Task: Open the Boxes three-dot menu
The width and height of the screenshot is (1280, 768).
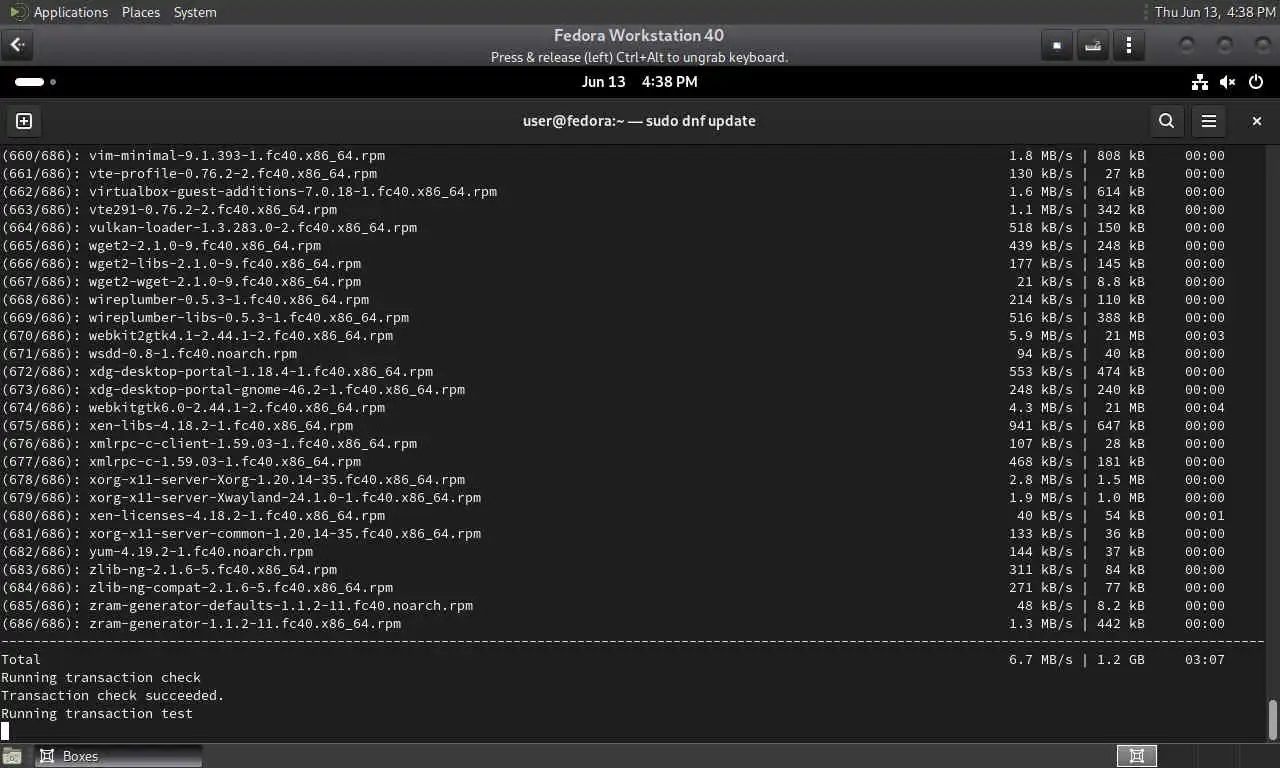Action: pyautogui.click(x=1129, y=45)
